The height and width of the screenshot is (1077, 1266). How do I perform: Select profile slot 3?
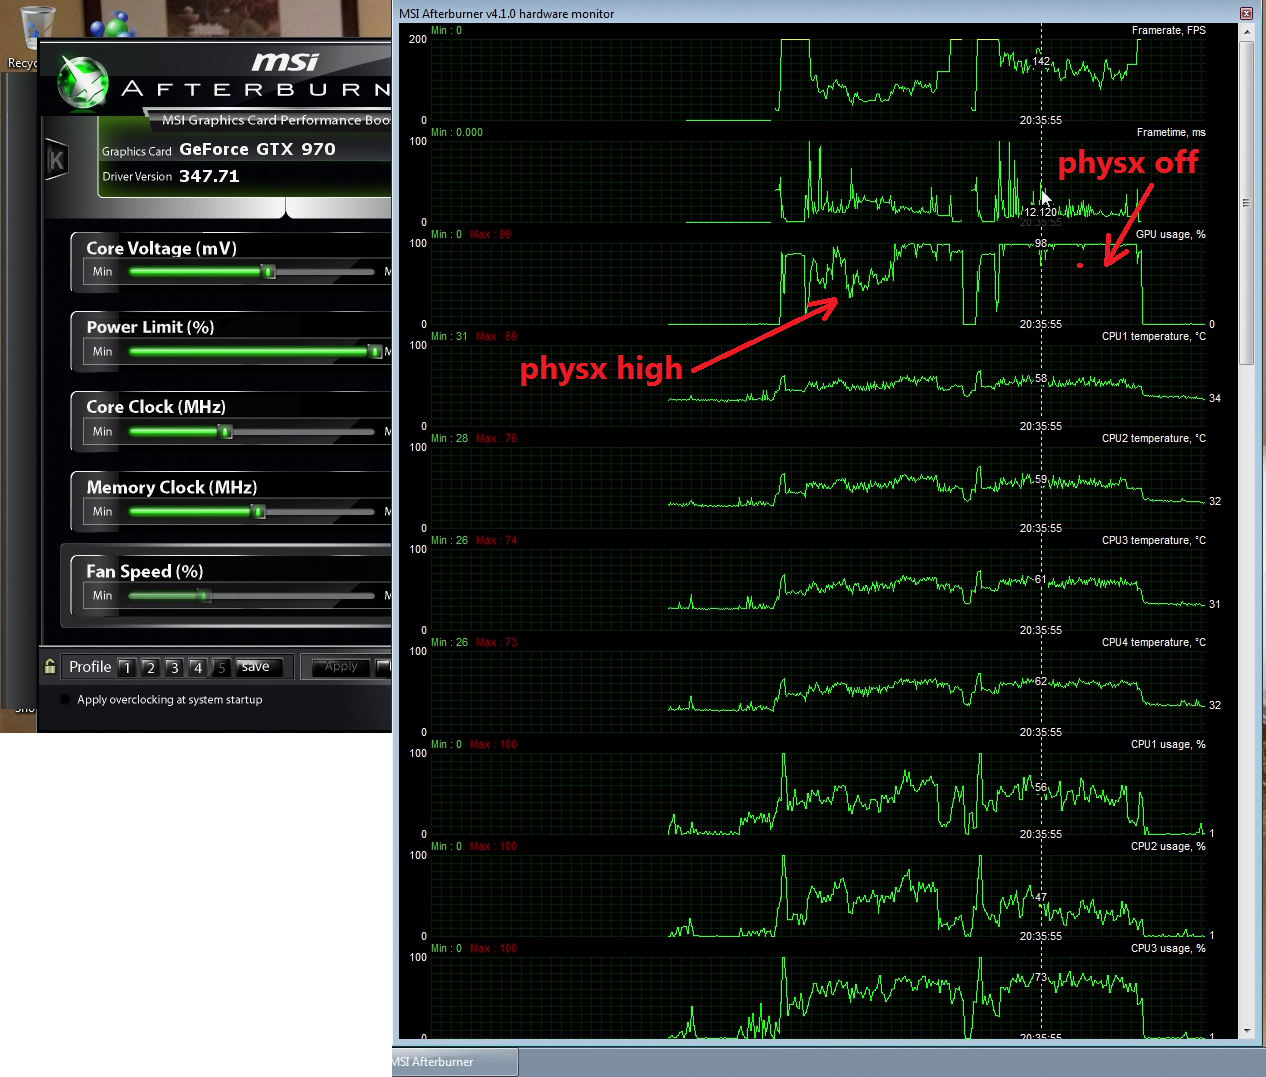pyautogui.click(x=174, y=667)
